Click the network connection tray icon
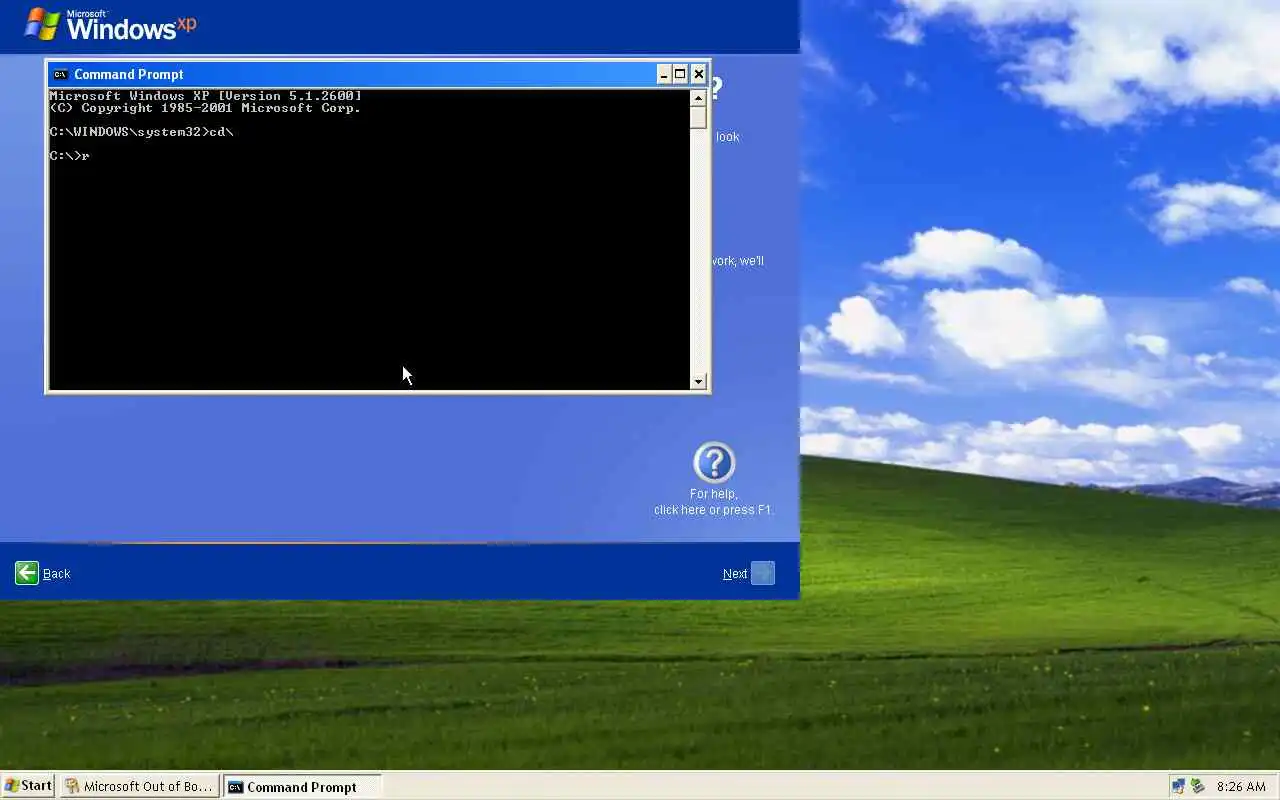 click(1178, 787)
